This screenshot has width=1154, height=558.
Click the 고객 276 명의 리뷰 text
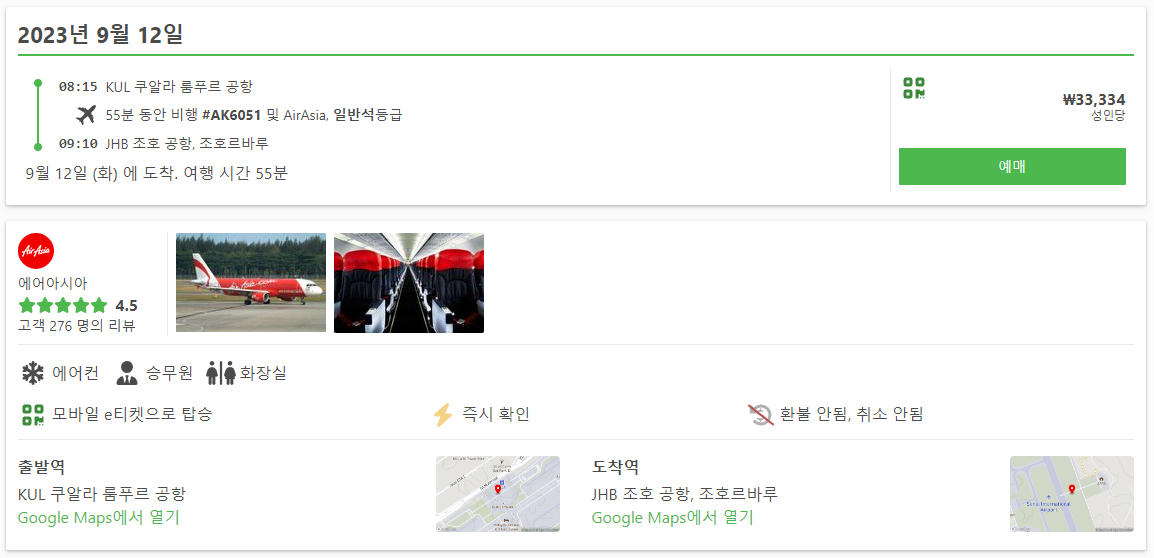(x=77, y=325)
